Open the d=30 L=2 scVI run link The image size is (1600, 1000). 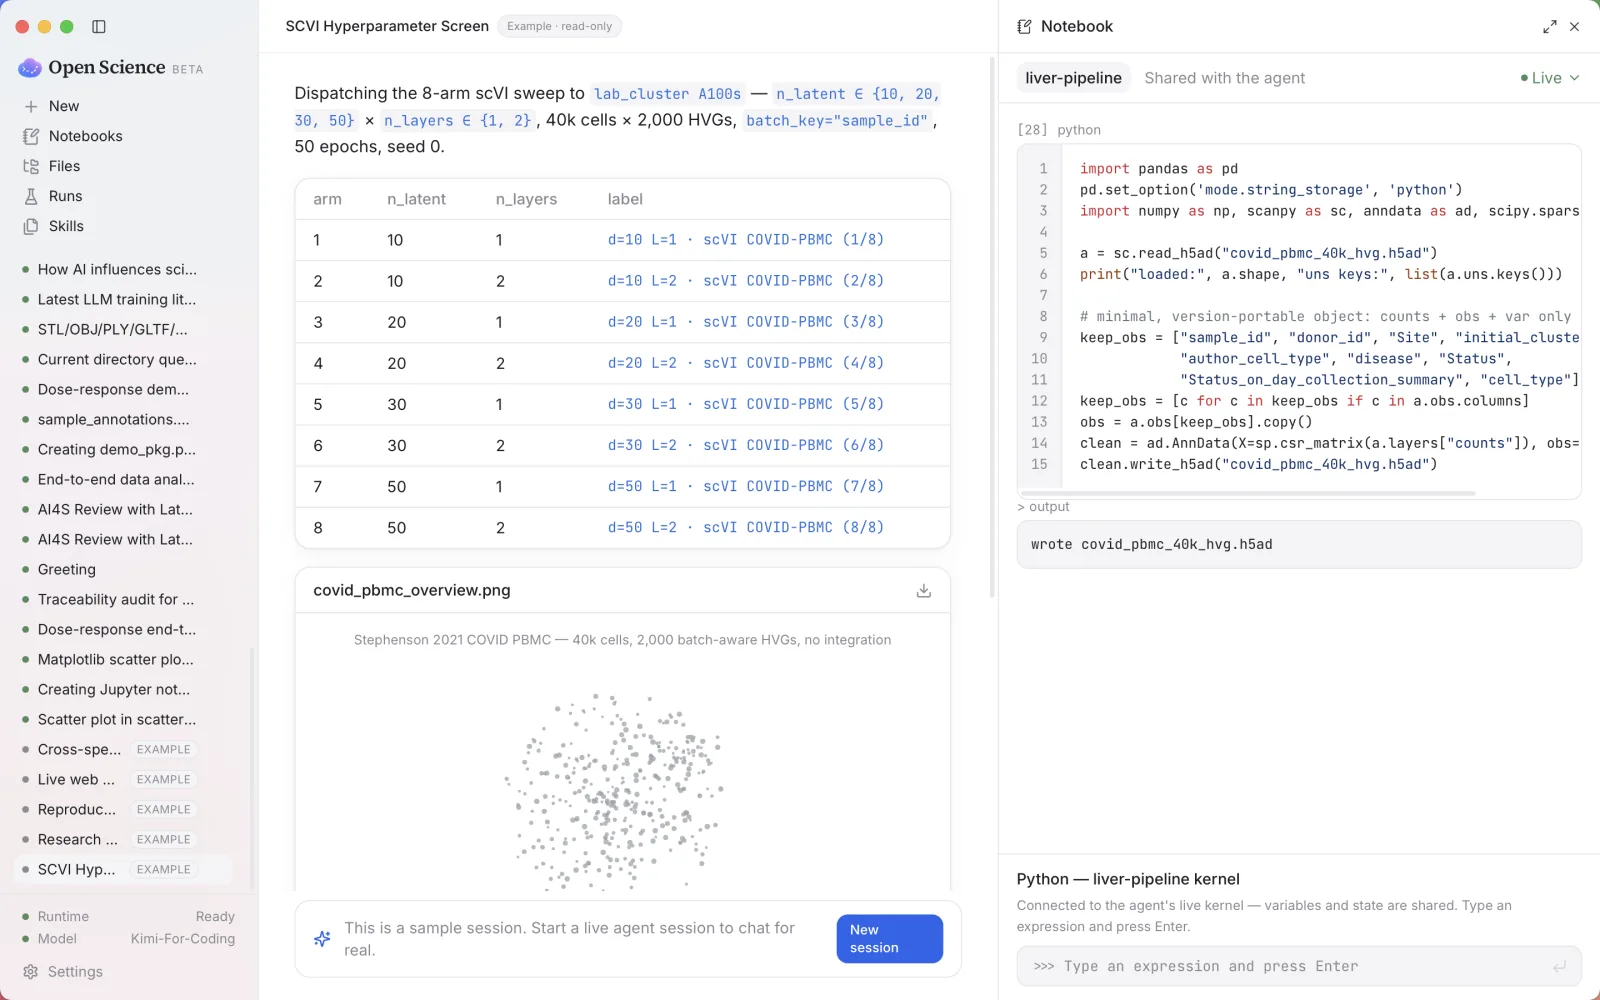[x=746, y=445]
